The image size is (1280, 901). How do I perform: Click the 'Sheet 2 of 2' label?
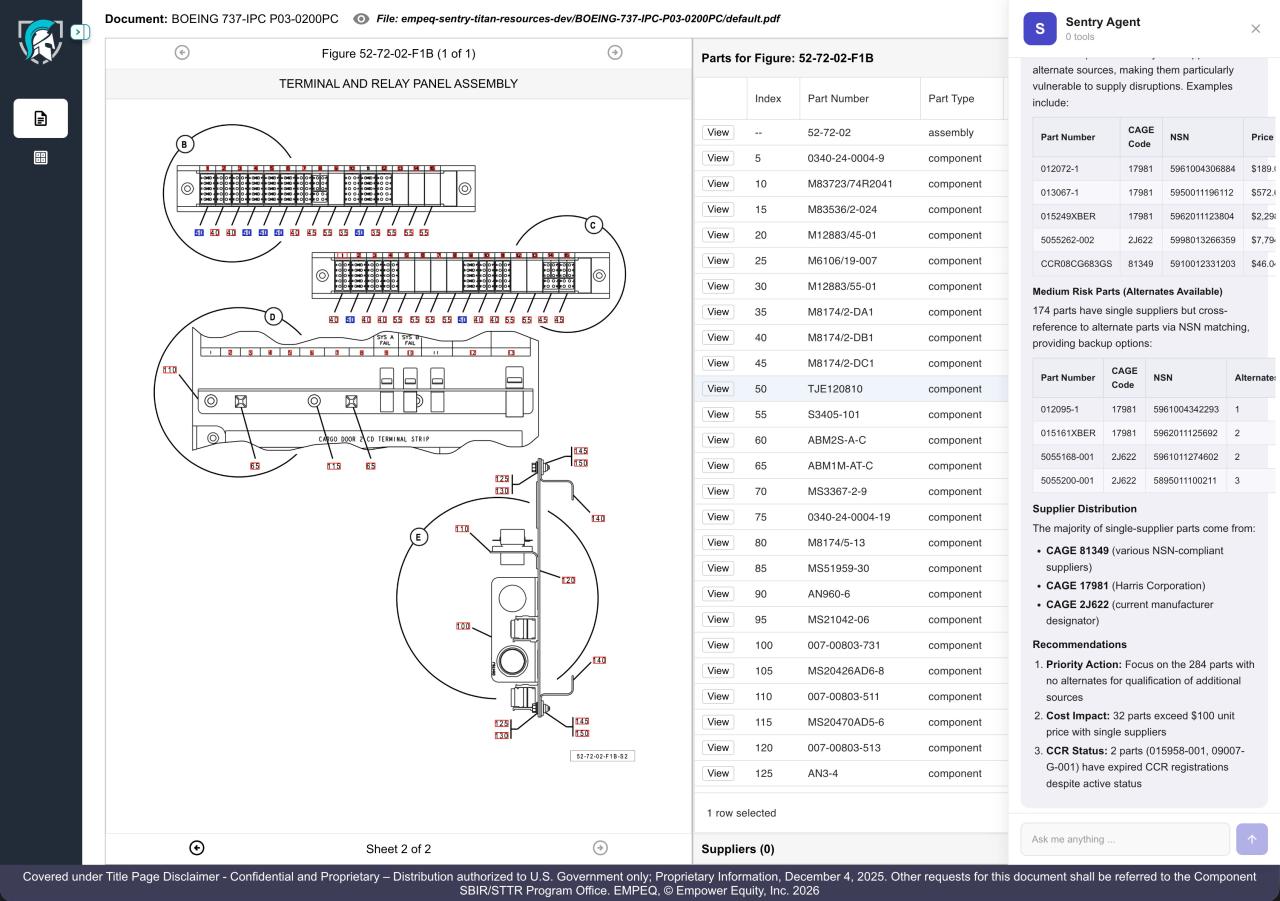pyautogui.click(x=398, y=849)
